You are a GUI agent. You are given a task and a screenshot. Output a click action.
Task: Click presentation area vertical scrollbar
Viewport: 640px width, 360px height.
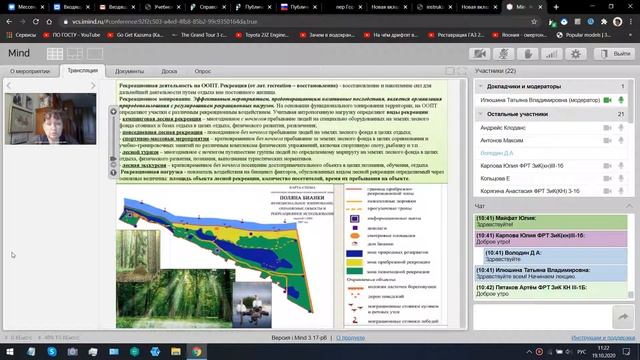(x=462, y=204)
